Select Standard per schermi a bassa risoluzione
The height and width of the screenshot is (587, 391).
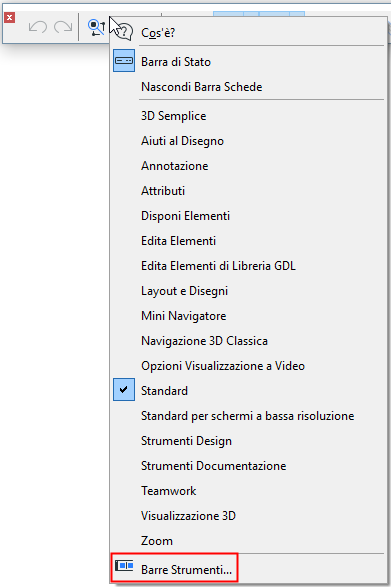pos(249,416)
